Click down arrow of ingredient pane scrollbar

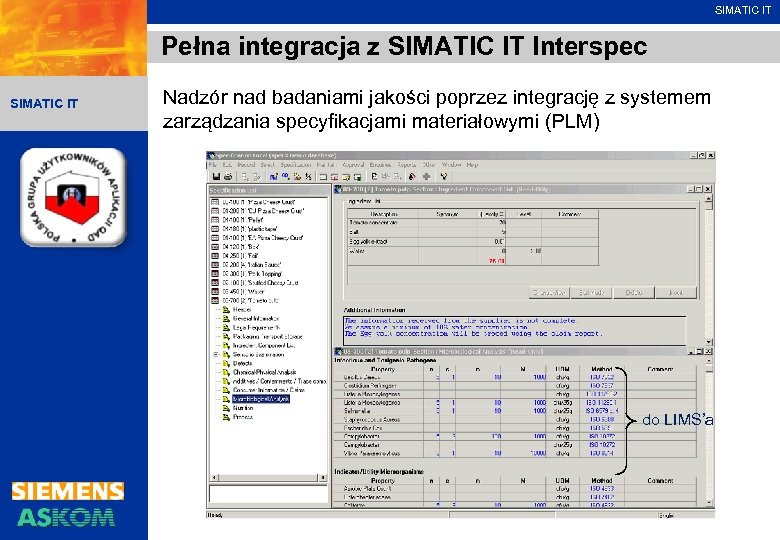pos(709,343)
